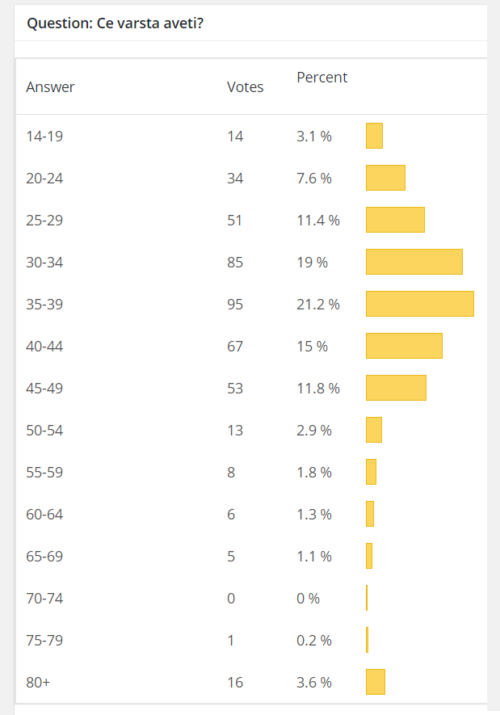Click the 80+ yellow bar
Viewport: 500px width, 715px height.
pyautogui.click(x=376, y=682)
